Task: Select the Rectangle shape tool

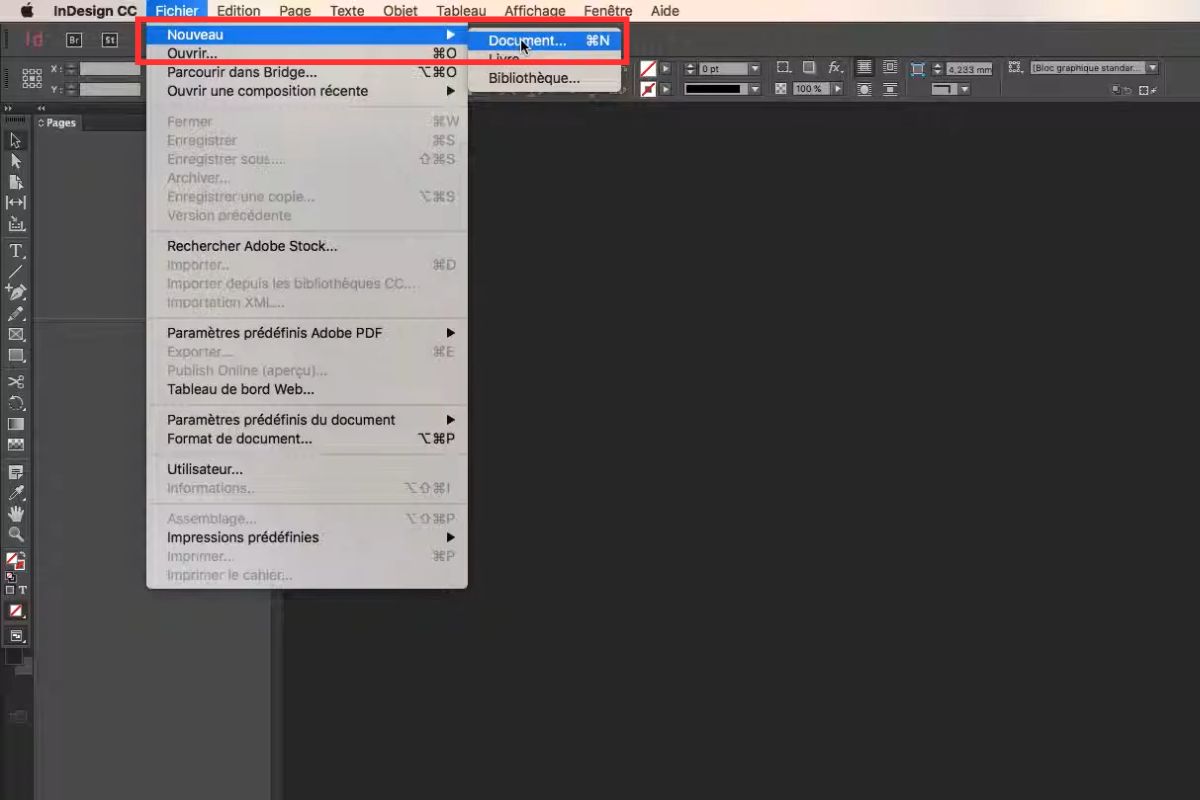Action: pos(16,355)
